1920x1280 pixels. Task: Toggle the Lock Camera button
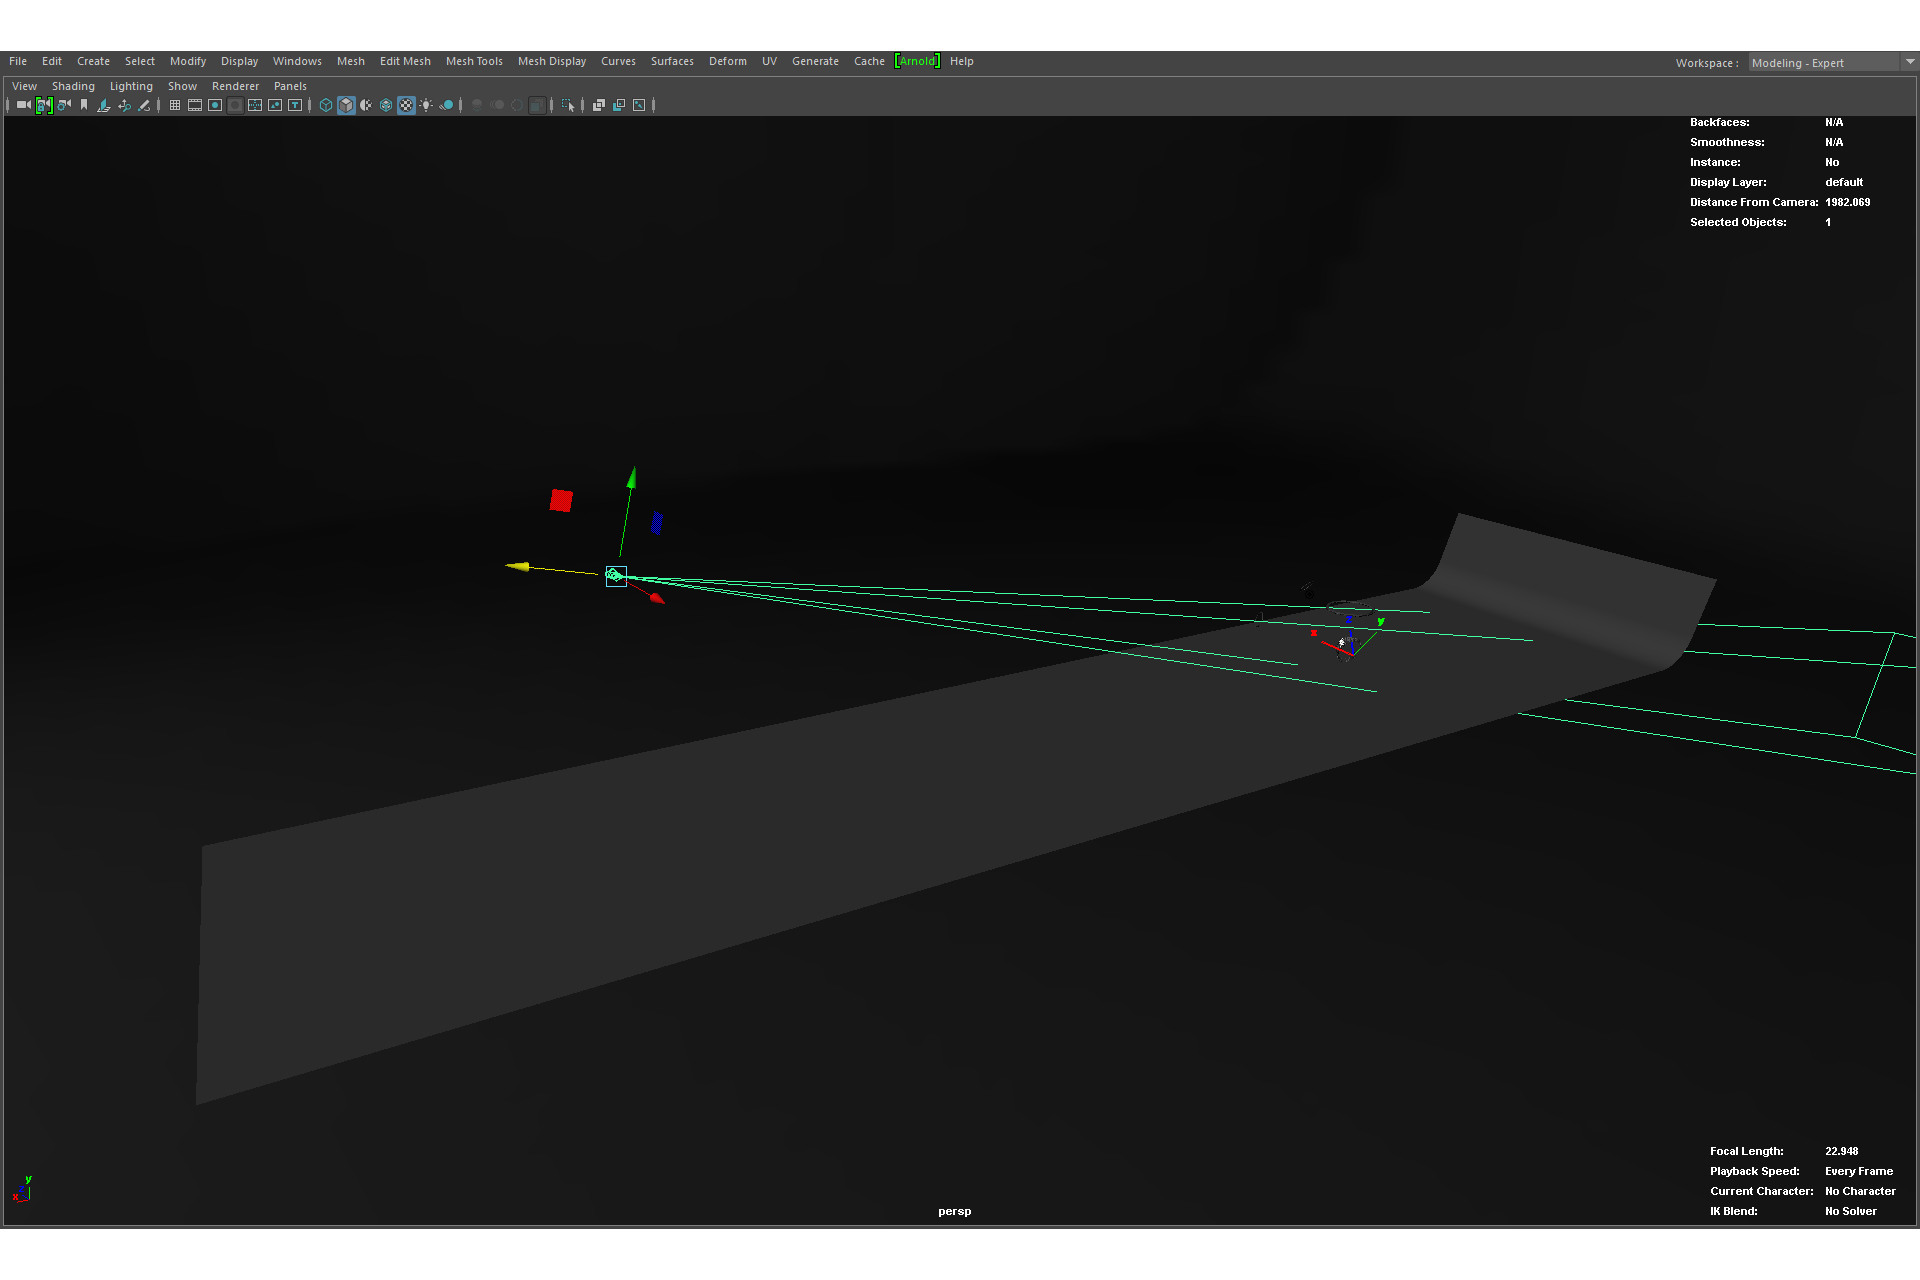[43, 105]
